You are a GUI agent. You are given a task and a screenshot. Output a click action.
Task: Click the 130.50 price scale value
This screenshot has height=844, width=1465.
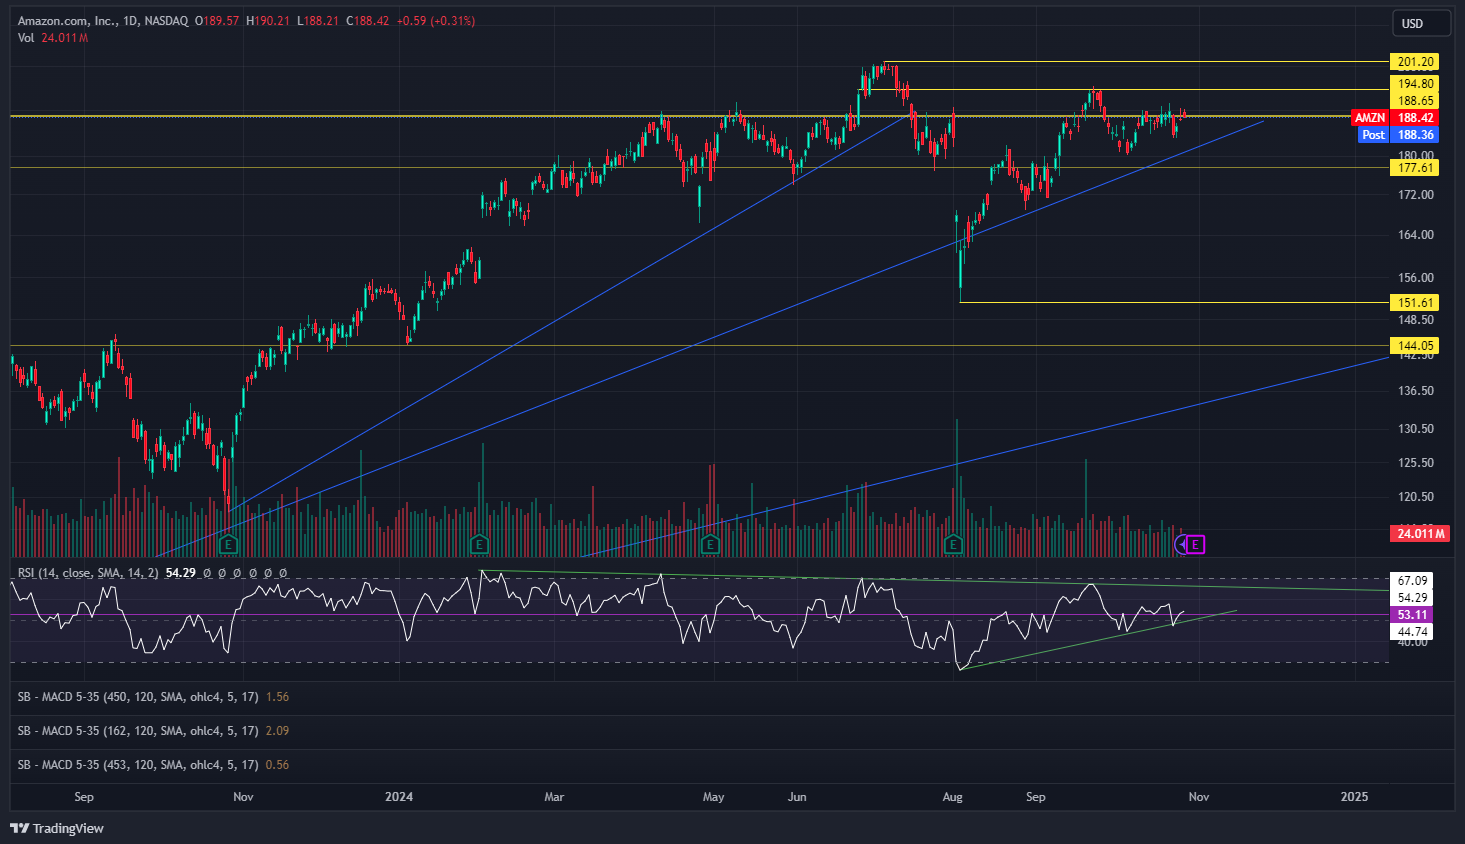pos(1416,429)
